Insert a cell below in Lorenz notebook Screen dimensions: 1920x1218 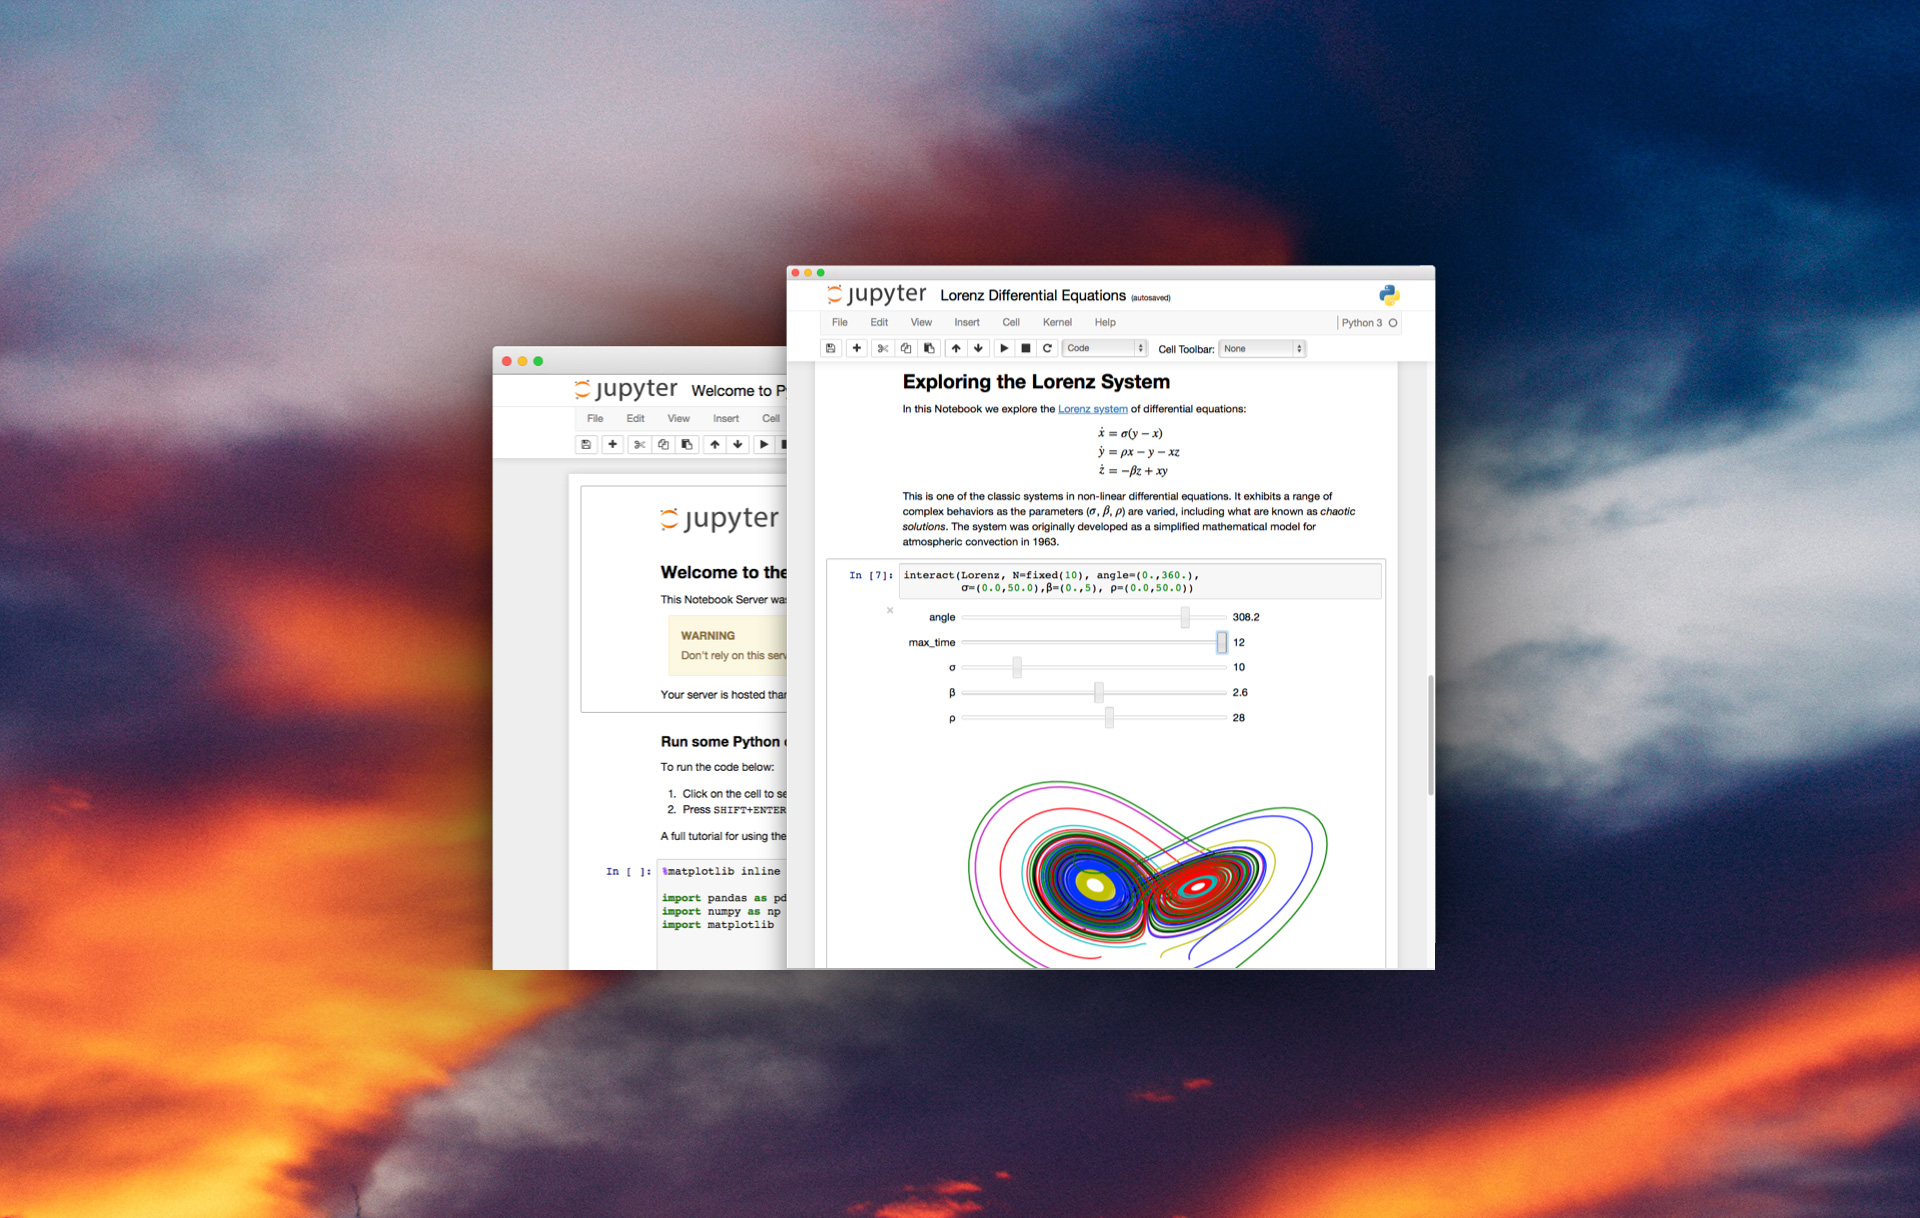pyautogui.click(x=857, y=348)
